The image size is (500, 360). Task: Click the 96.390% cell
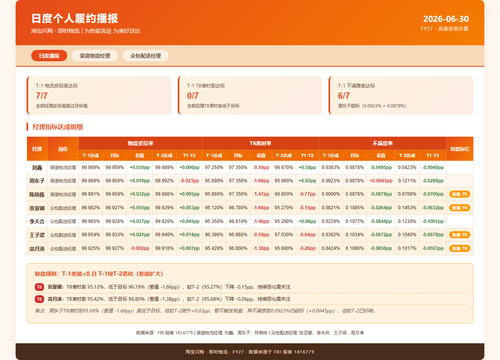214,235
